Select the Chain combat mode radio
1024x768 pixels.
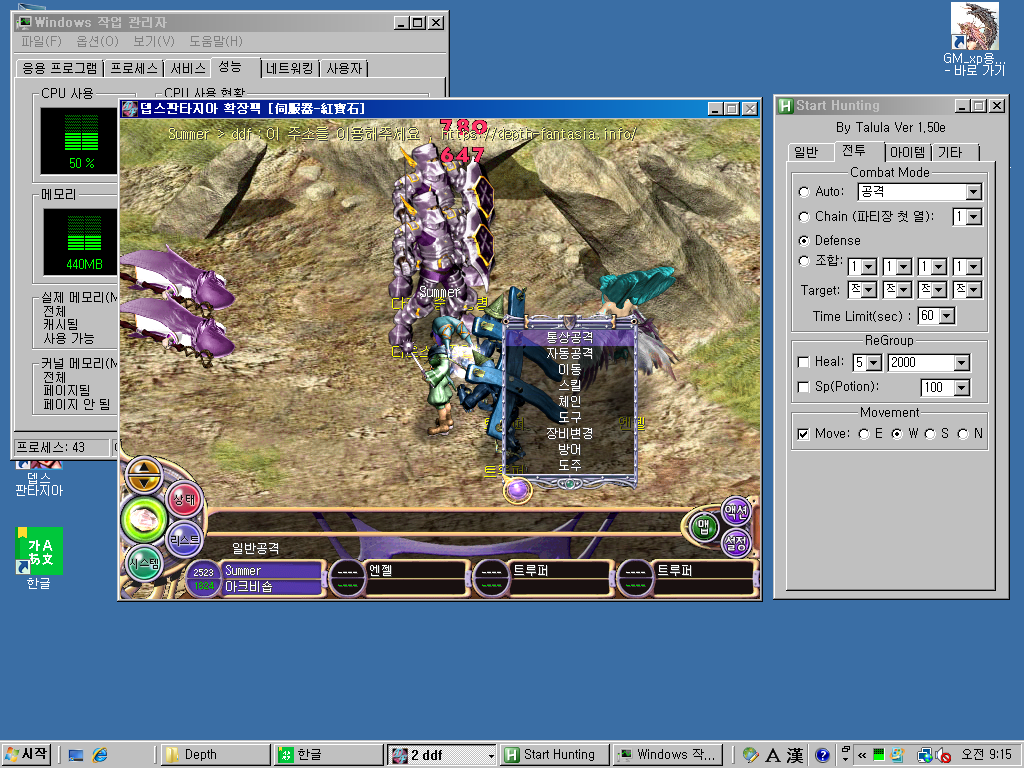[804, 217]
